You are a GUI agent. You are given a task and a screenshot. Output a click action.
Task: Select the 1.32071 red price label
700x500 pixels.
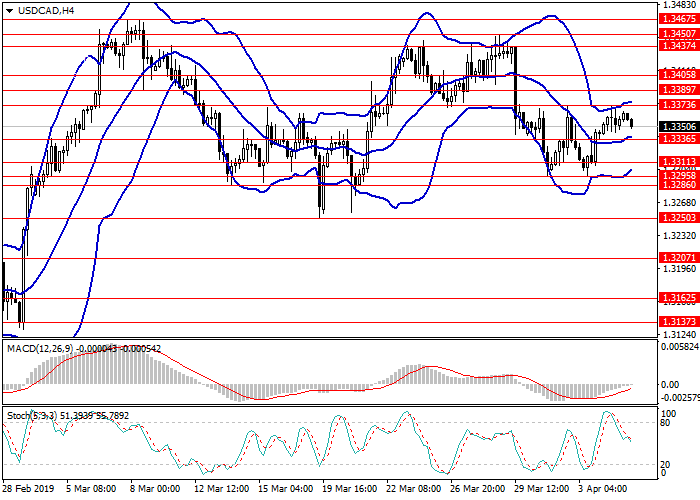679,257
